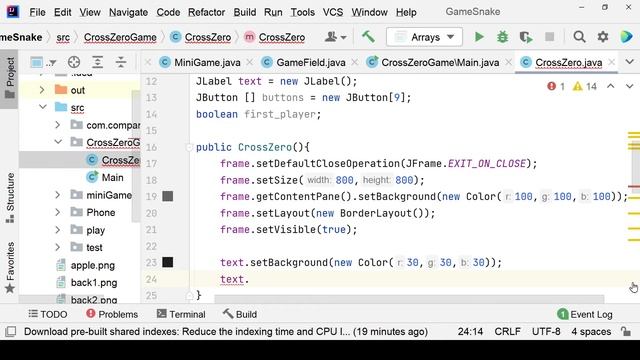Run with coverage icon
This screenshot has height=360, width=640.
(x=526, y=37)
